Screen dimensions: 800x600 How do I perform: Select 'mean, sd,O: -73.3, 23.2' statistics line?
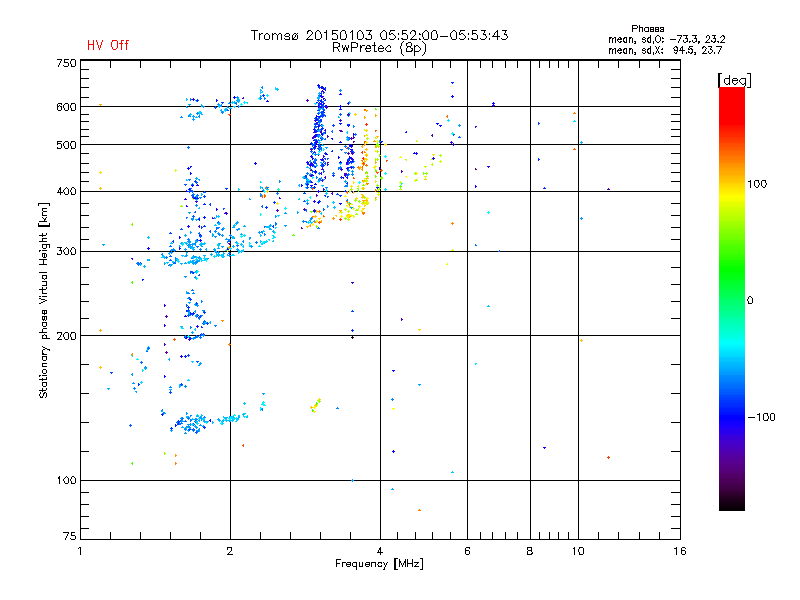coord(666,39)
